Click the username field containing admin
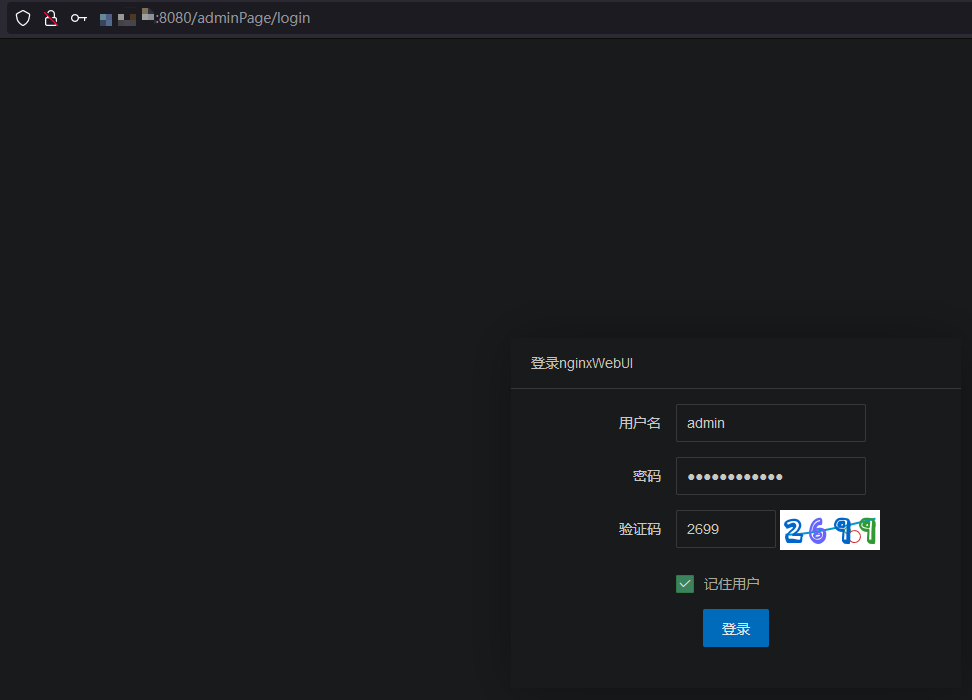This screenshot has height=700, width=972. 771,423
